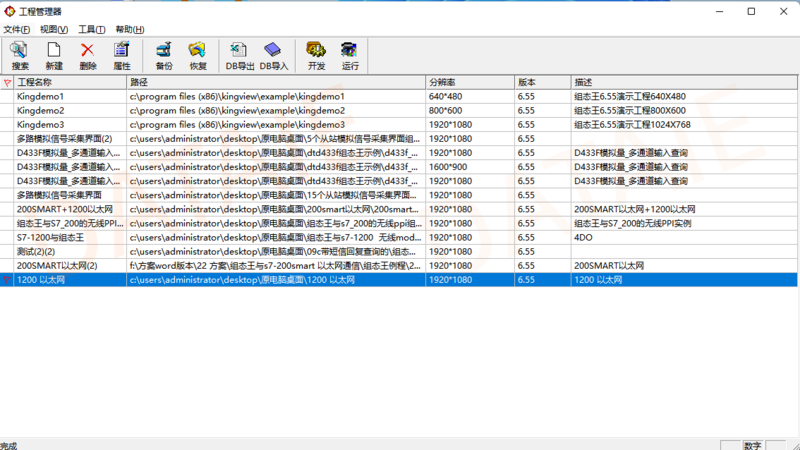Select the Kingdemo2 project row

[398, 111]
